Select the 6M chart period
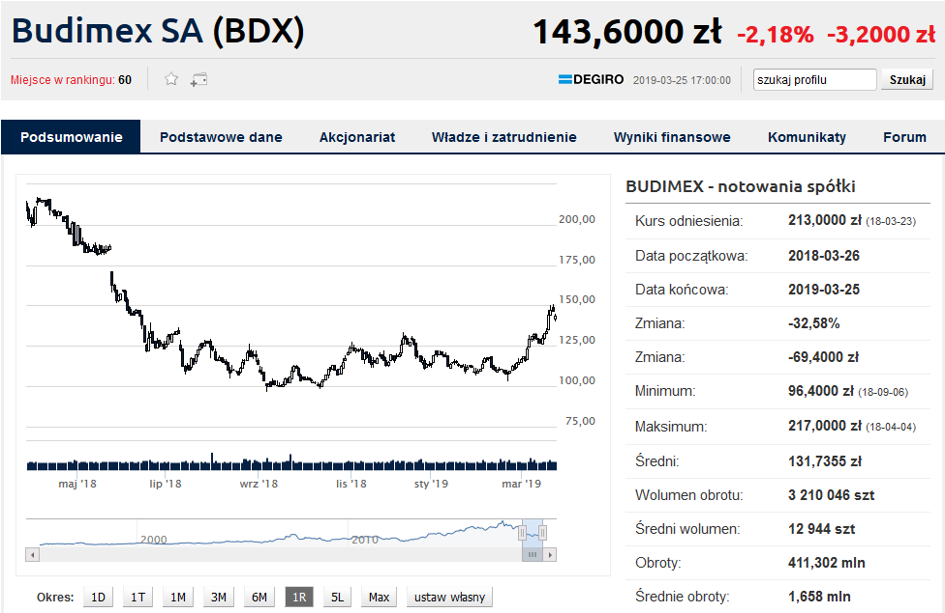945x613 pixels. pos(259,597)
